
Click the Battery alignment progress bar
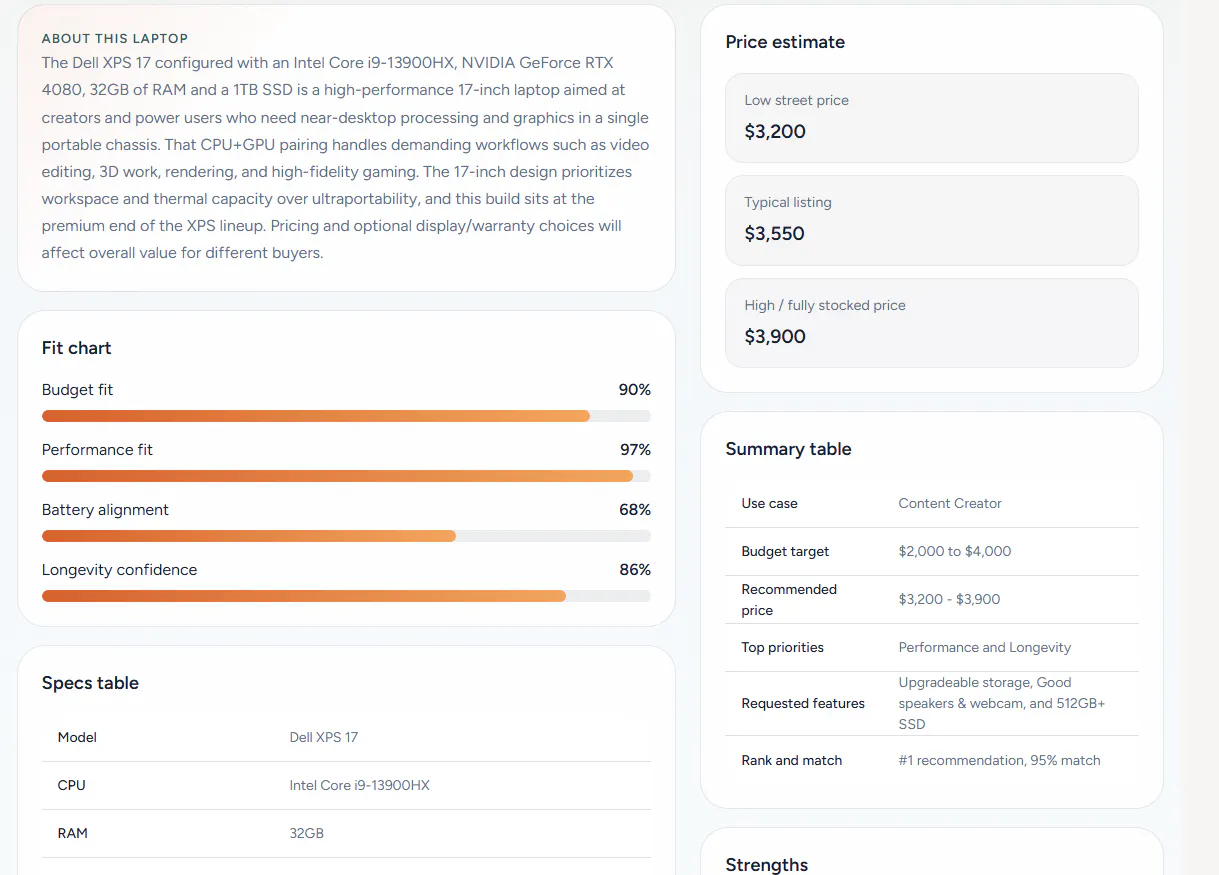[x=346, y=536]
